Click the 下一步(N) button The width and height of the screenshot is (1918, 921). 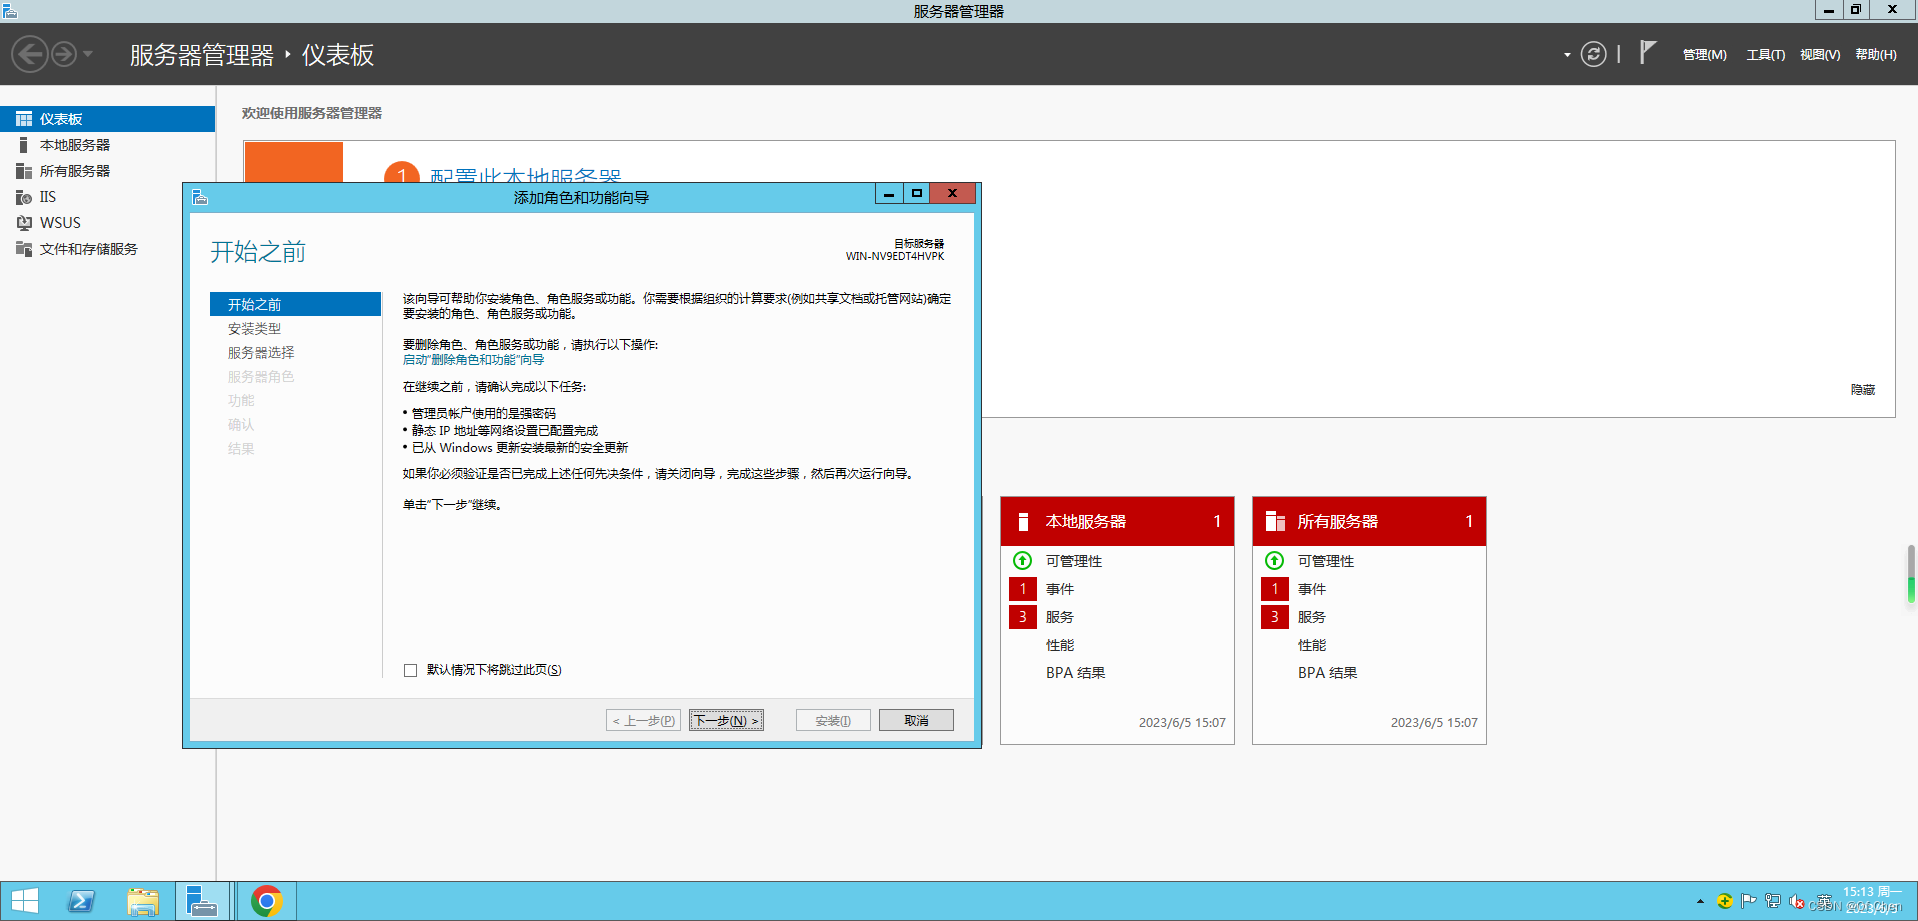coord(726,720)
